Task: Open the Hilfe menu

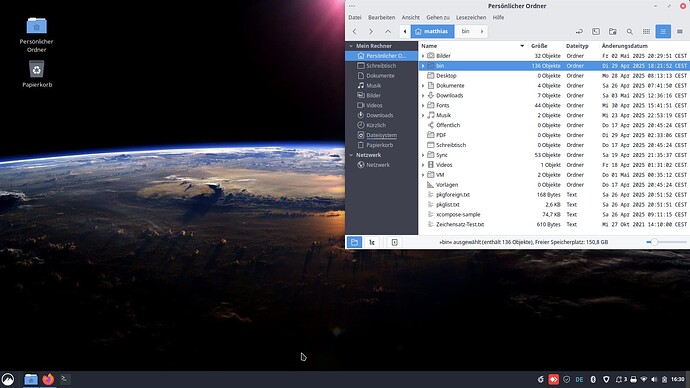Action: [498, 18]
